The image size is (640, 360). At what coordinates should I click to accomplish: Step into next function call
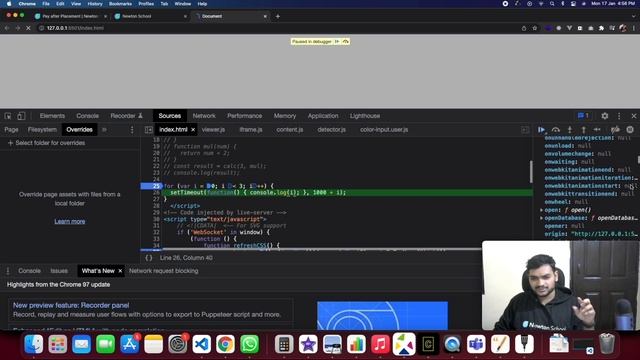[570, 130]
